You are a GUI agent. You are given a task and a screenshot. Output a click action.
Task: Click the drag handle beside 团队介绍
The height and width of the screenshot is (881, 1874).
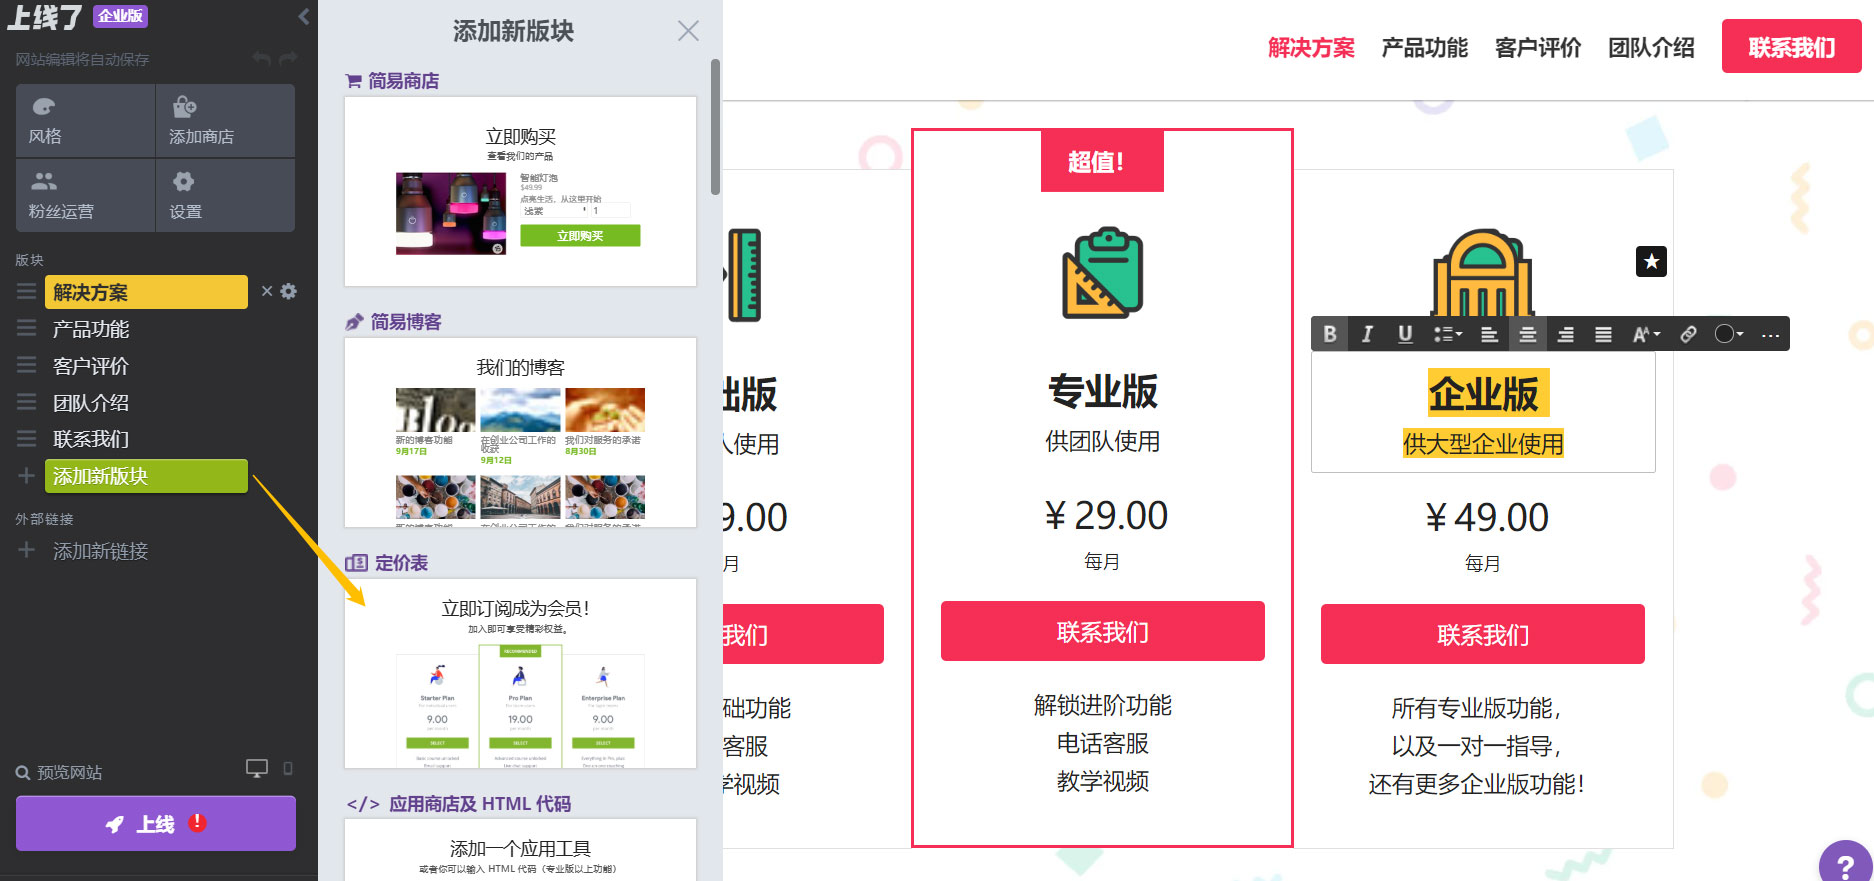click(x=27, y=402)
